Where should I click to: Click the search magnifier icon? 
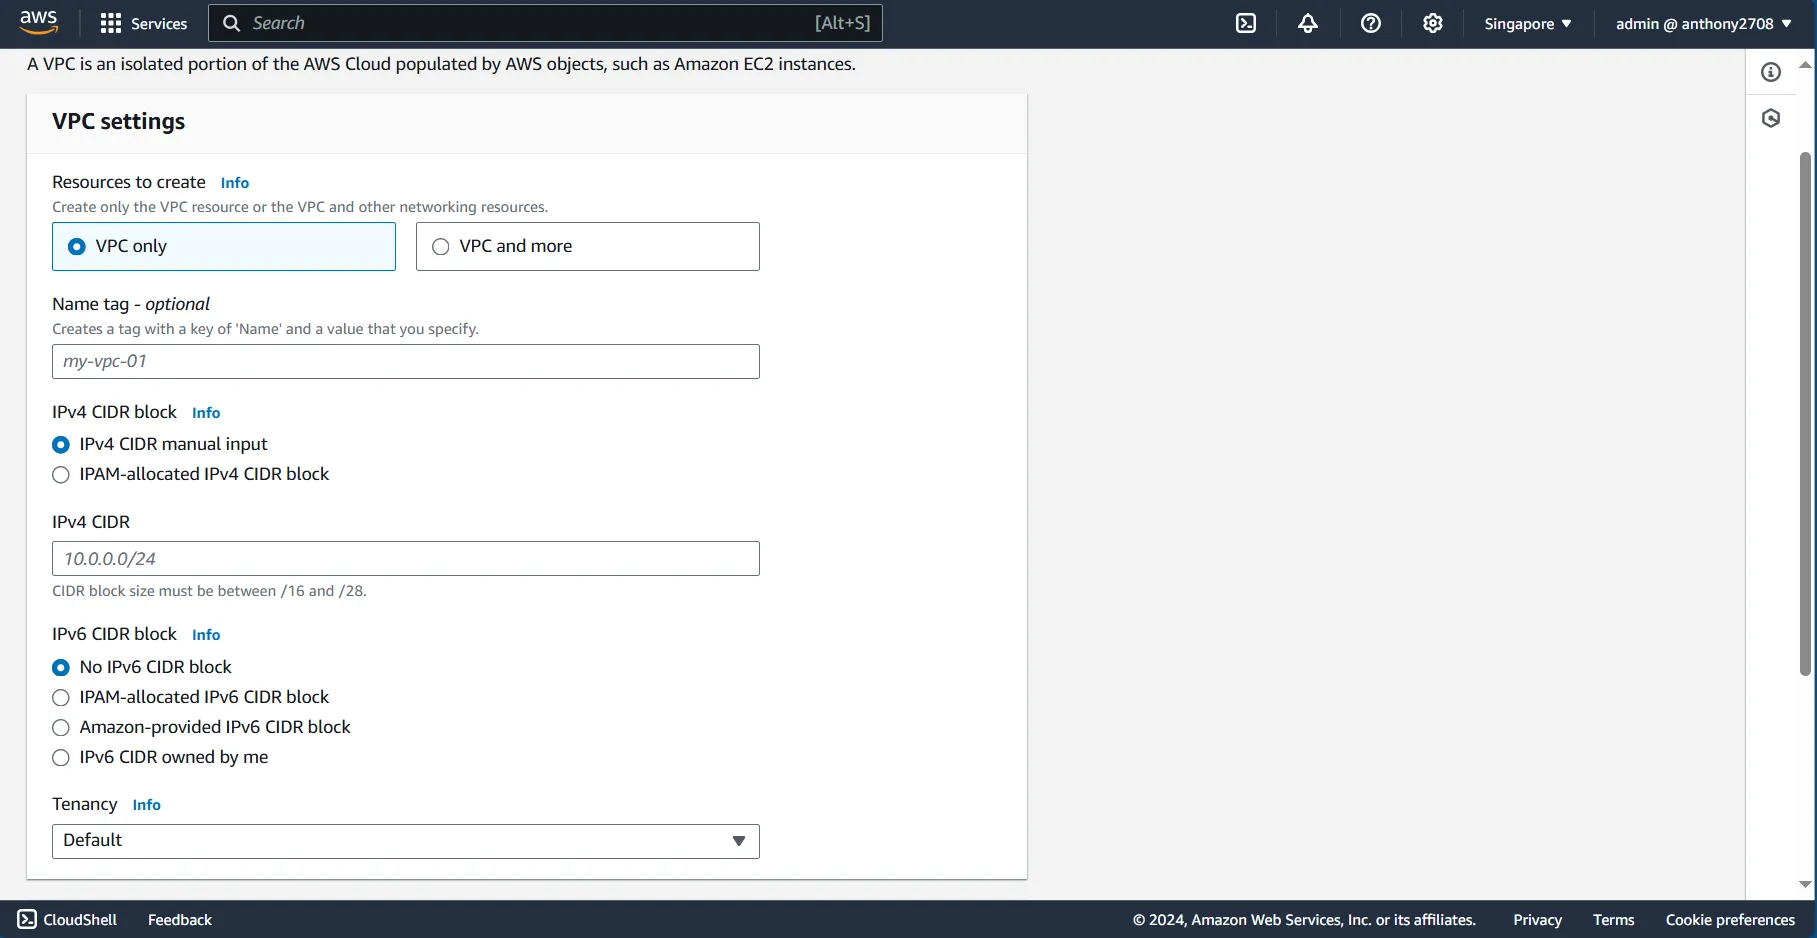(231, 23)
